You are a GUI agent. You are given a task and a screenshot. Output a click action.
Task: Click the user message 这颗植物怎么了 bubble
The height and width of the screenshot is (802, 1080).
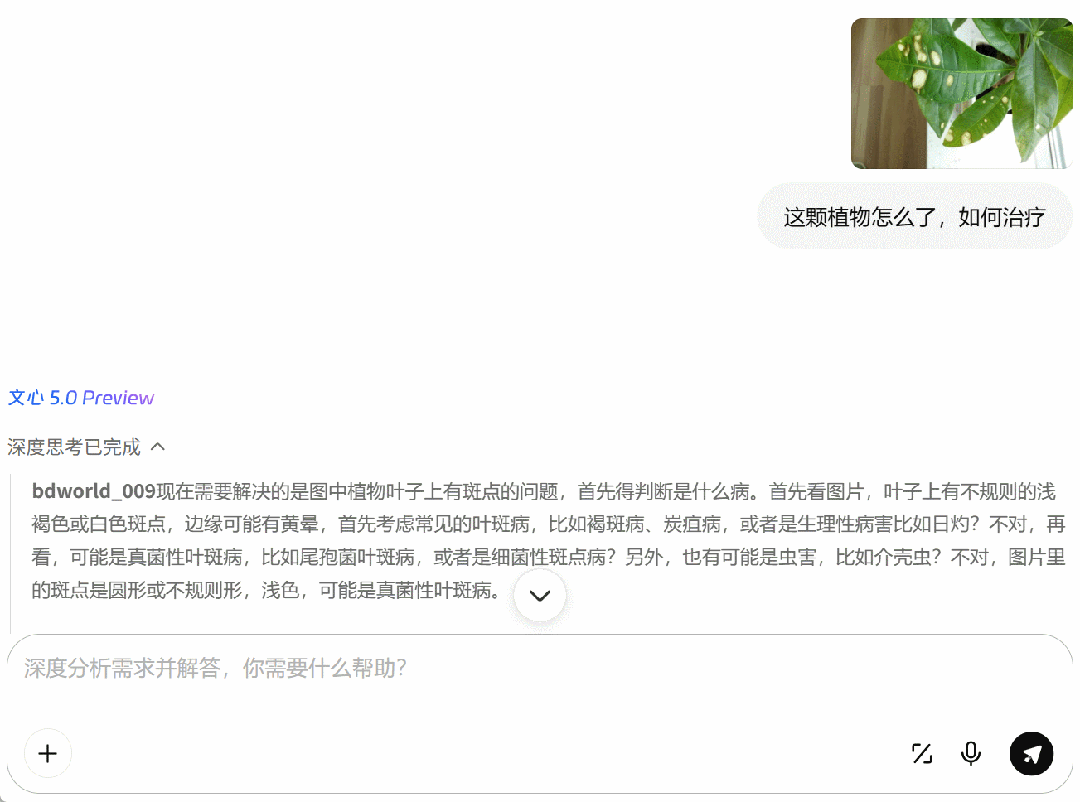tap(915, 216)
